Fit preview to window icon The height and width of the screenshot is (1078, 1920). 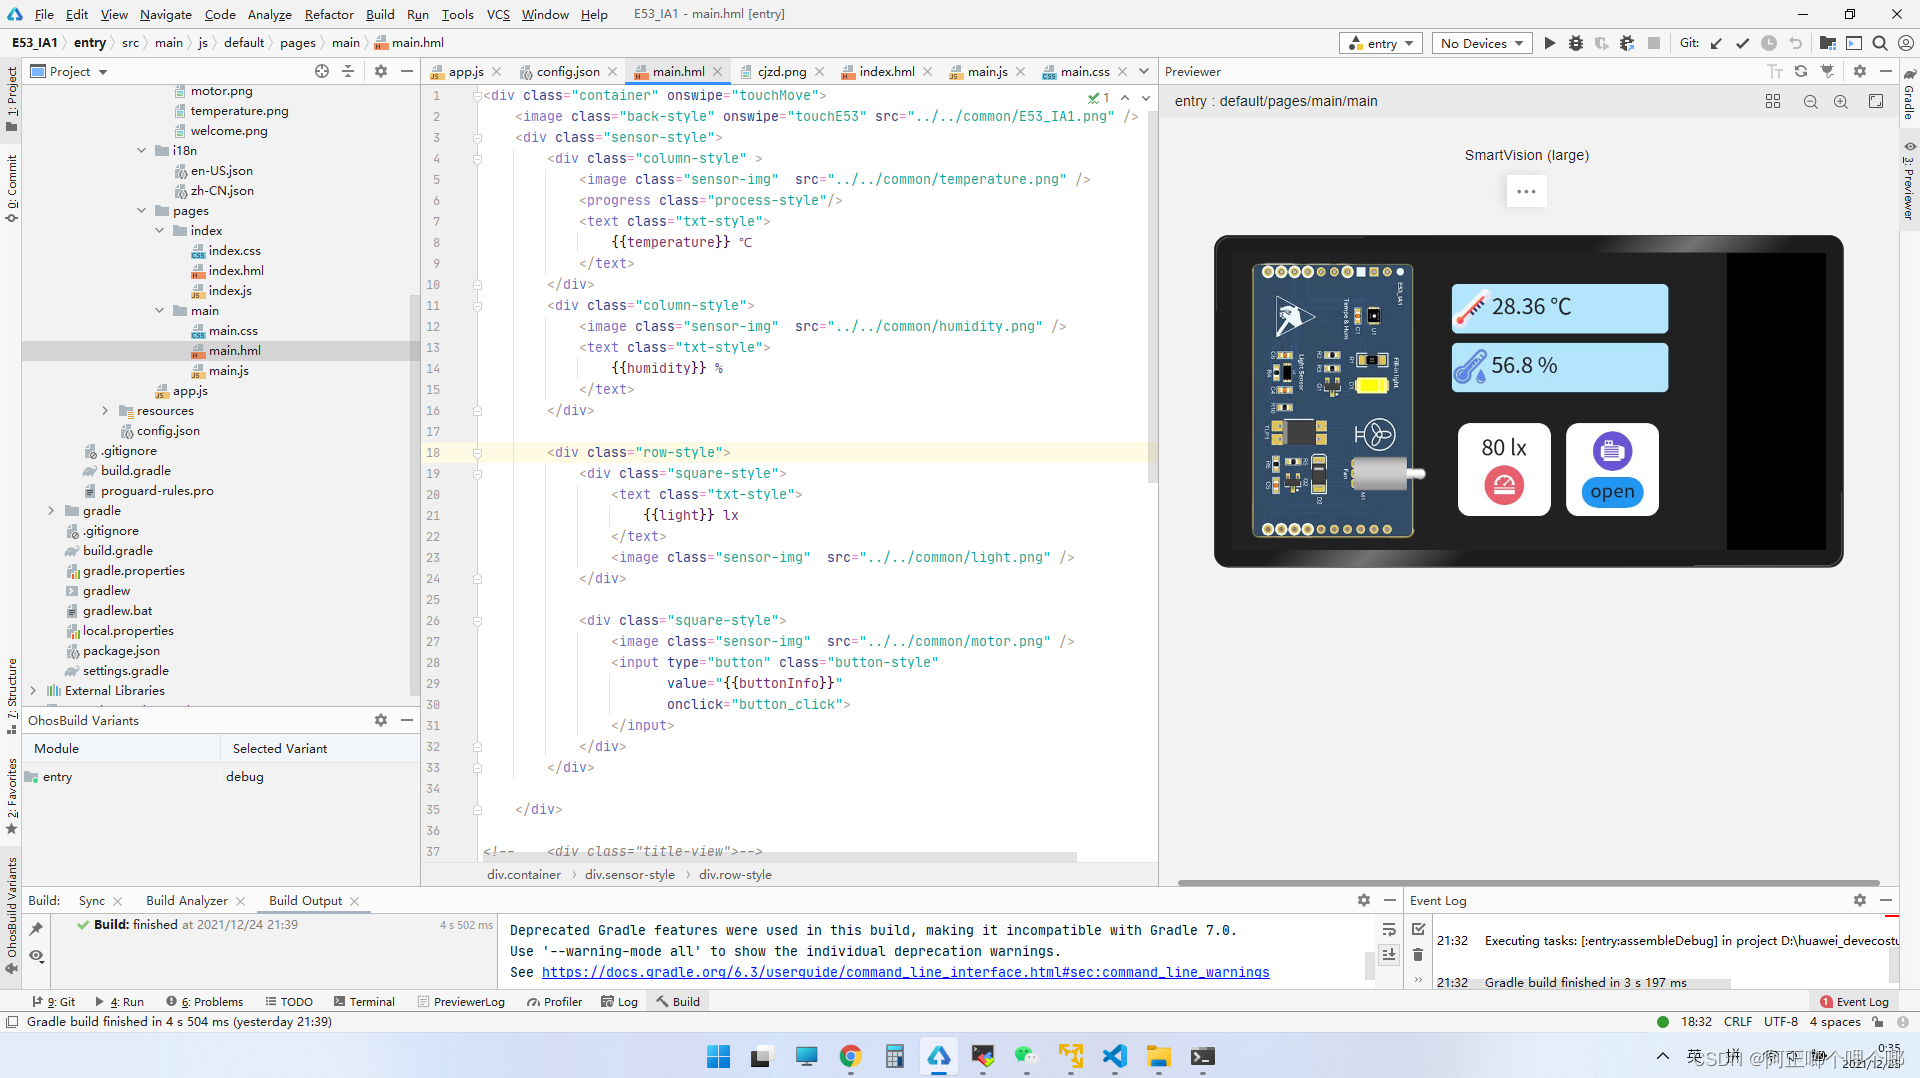pos(1876,101)
